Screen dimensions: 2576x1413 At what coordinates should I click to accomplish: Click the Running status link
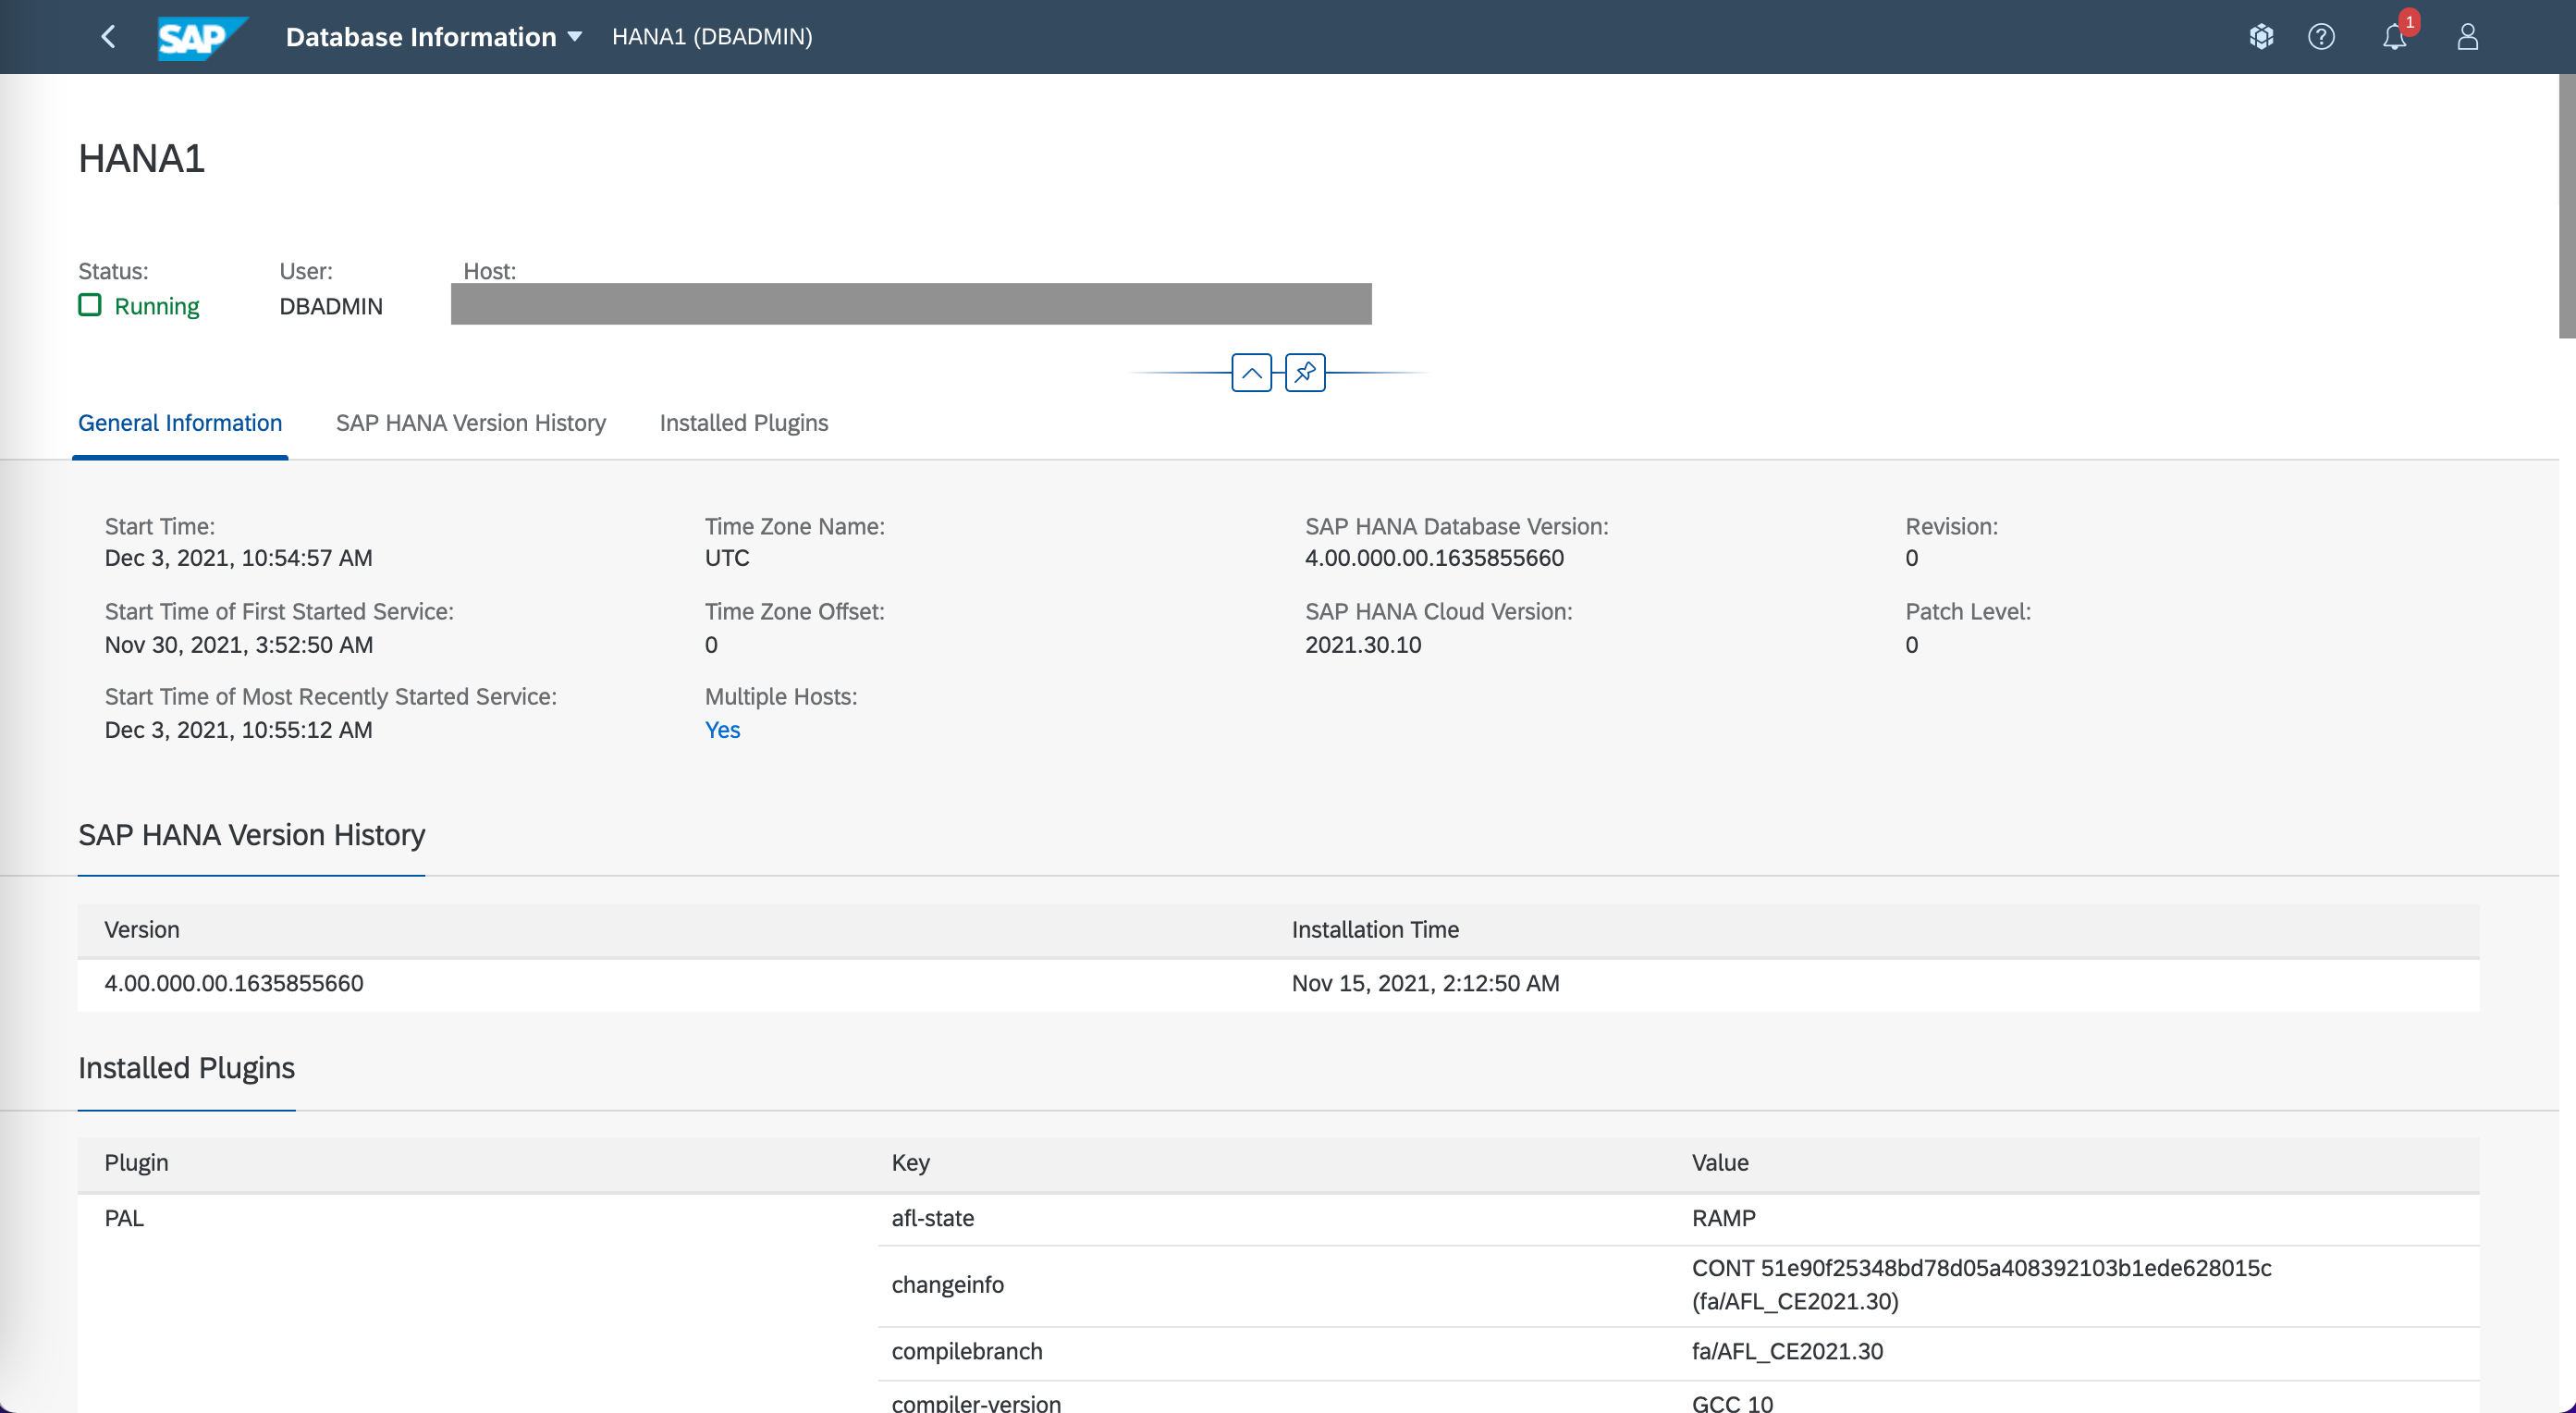[157, 306]
